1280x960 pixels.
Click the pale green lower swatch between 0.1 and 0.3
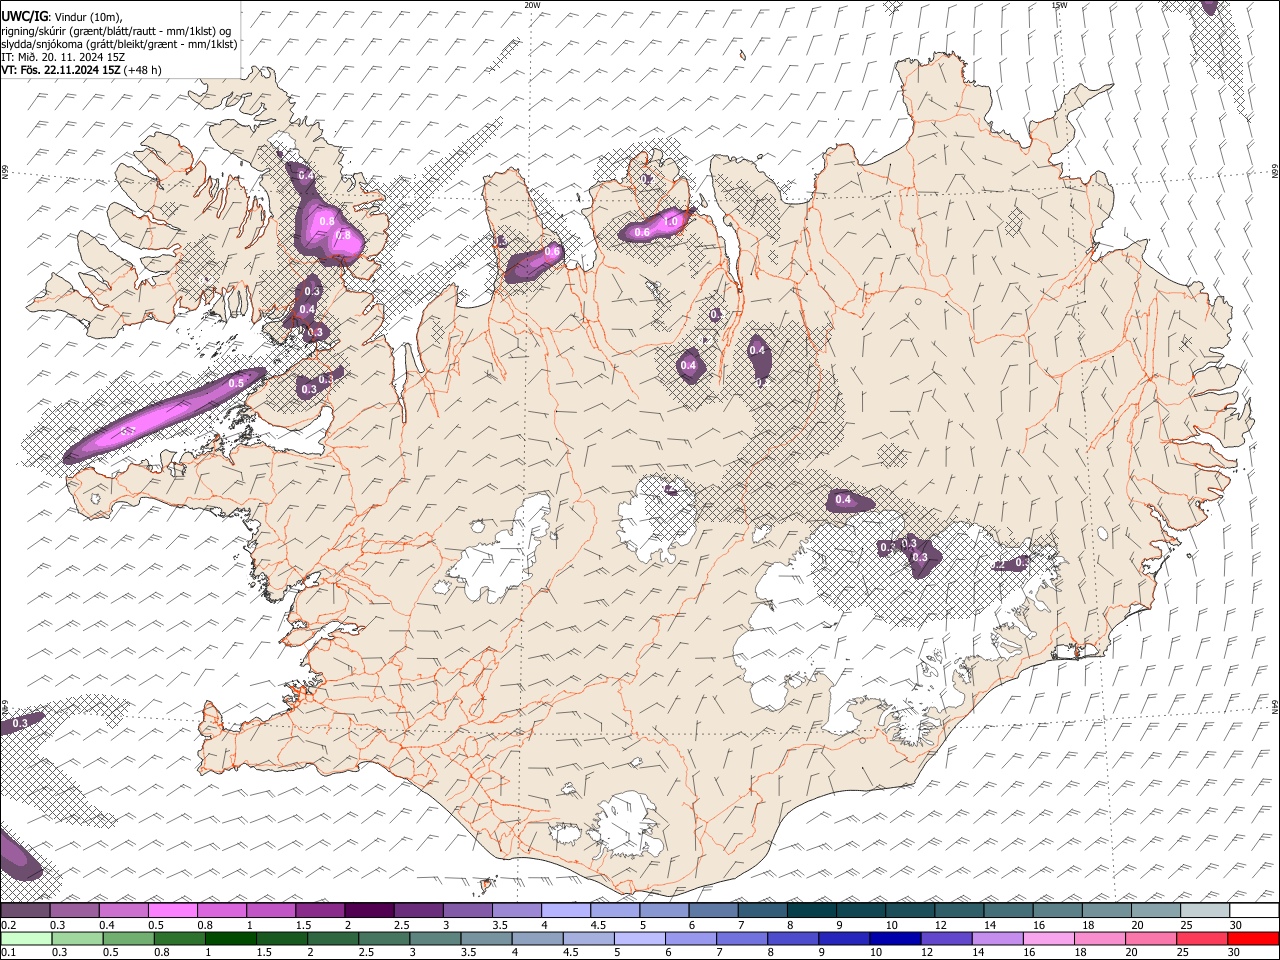tap(25, 939)
